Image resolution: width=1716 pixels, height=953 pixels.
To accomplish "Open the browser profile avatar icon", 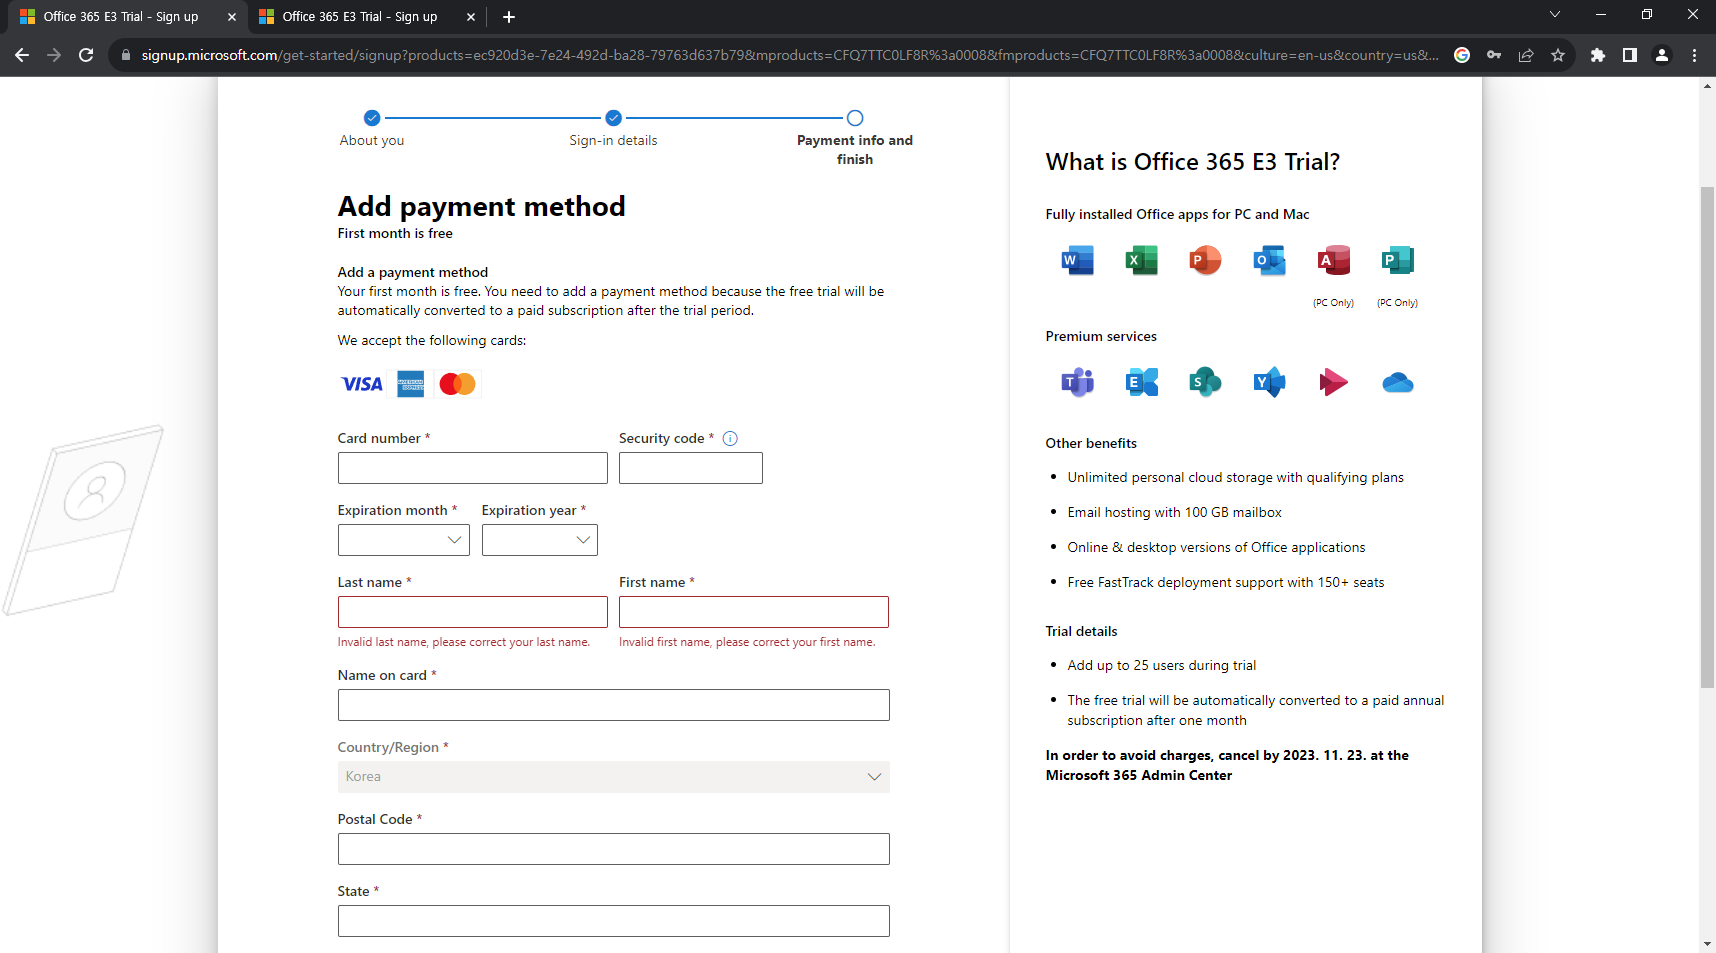I will click(1662, 55).
